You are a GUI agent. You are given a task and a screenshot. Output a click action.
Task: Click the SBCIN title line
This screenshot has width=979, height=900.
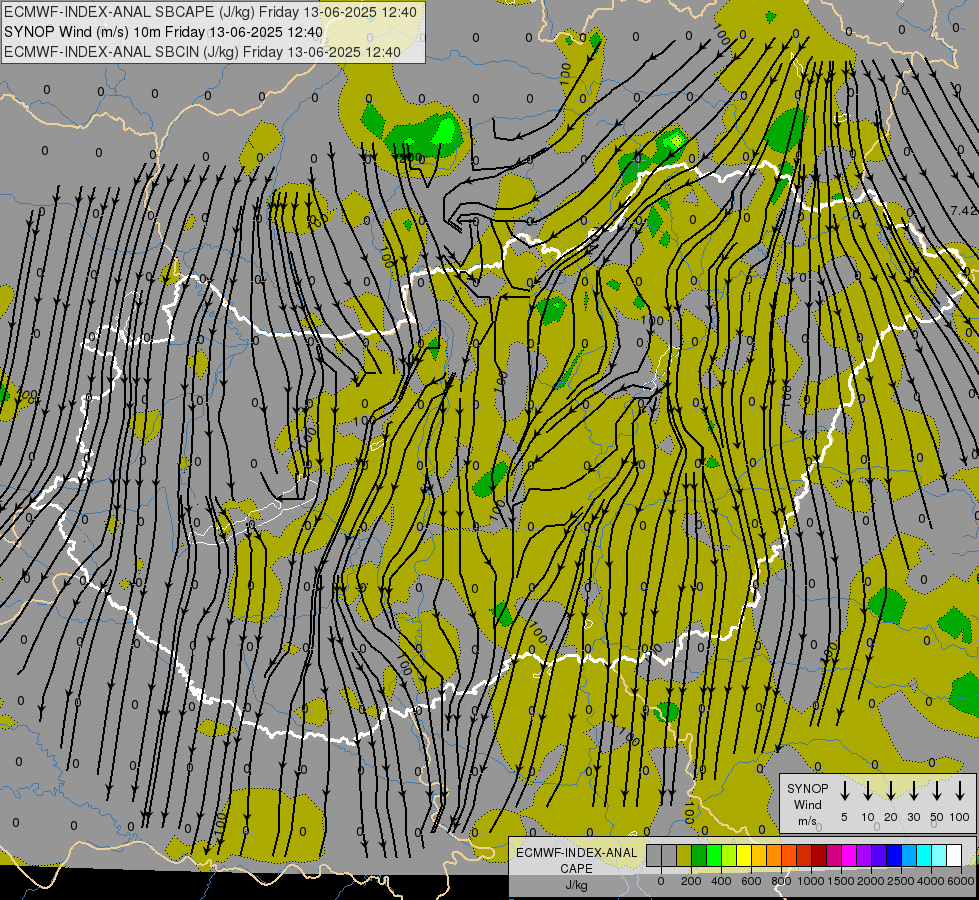pyautogui.click(x=202, y=52)
